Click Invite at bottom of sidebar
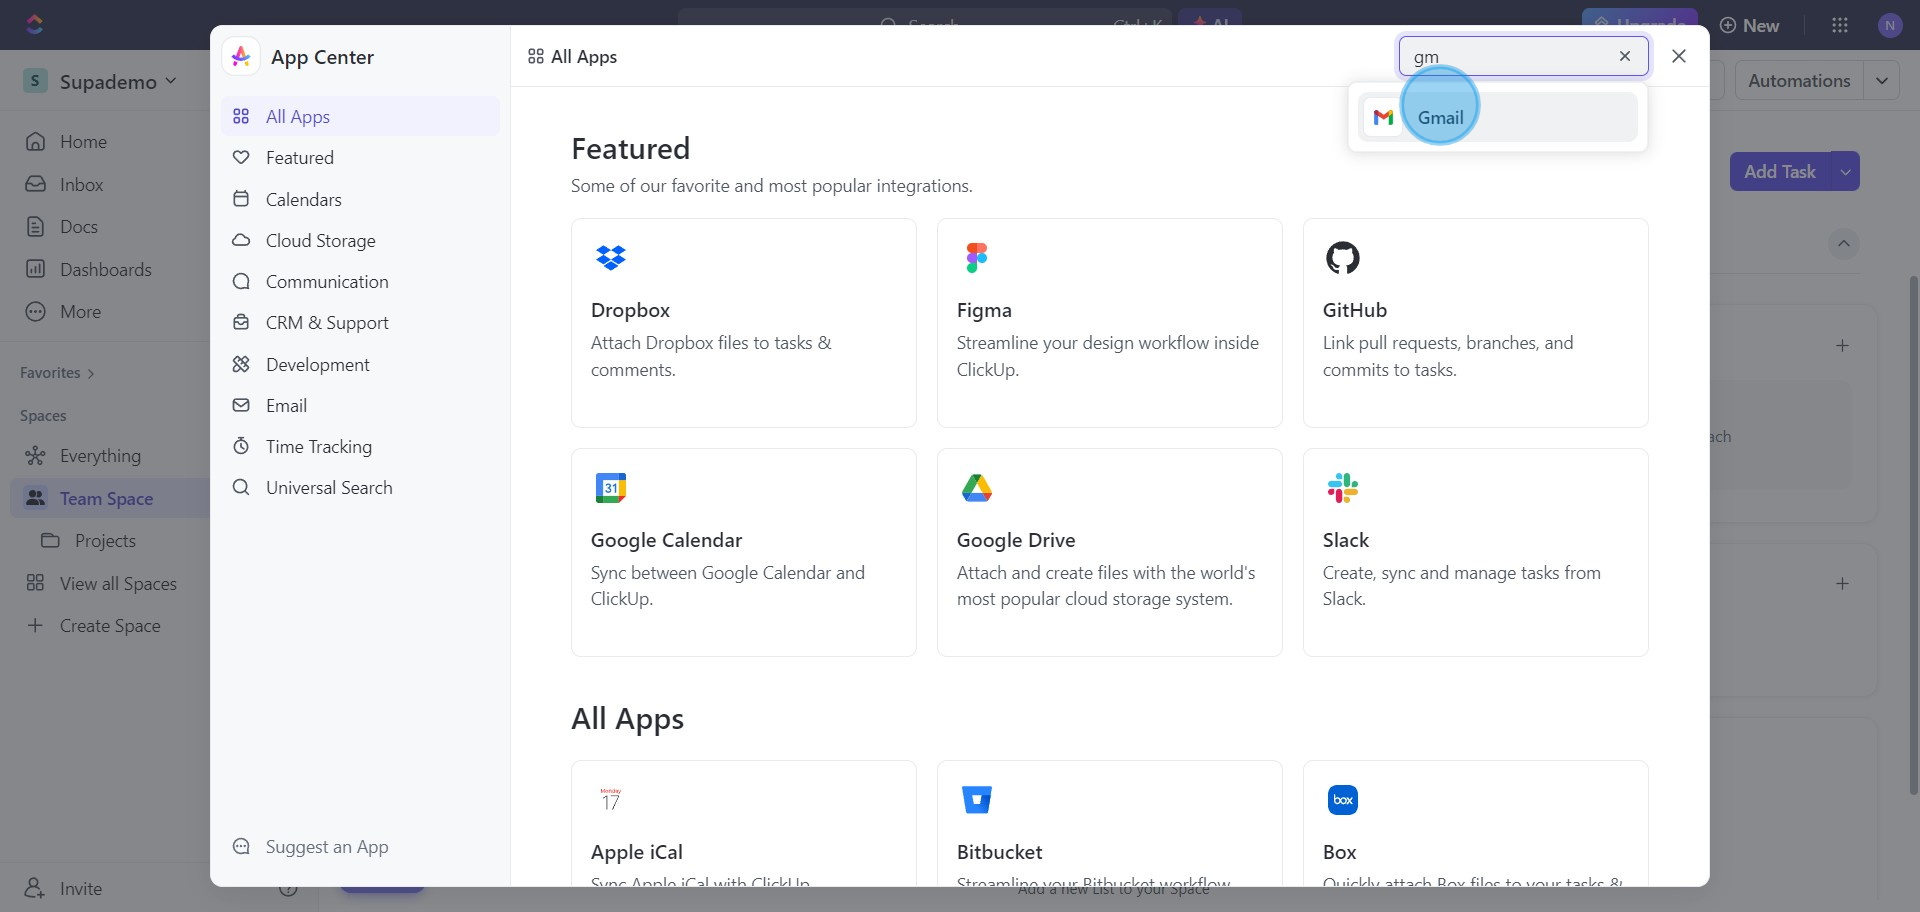Screen dimensions: 1920x912 63,888
